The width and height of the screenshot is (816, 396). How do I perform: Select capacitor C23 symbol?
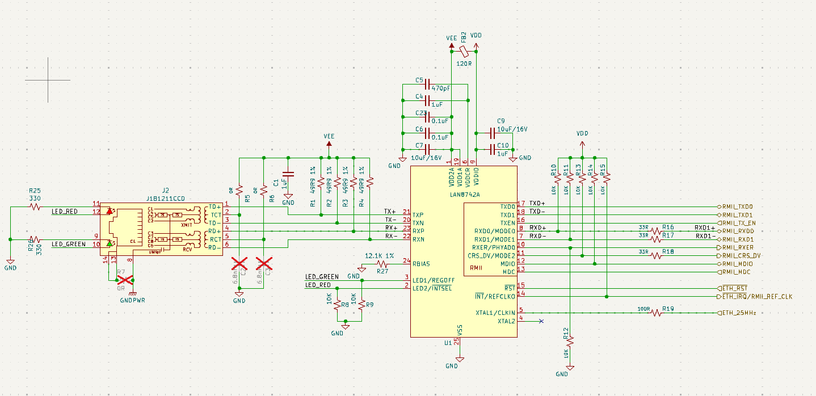(x=427, y=117)
